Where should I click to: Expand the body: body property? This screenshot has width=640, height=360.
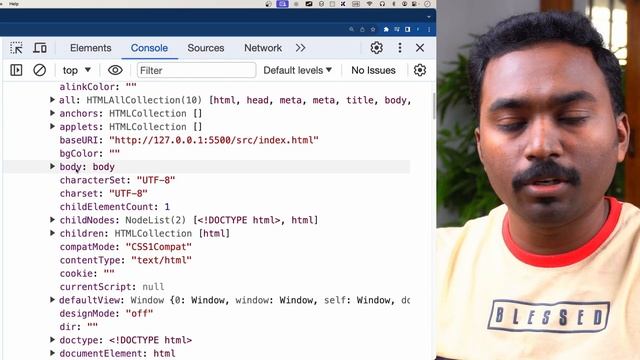click(52, 167)
